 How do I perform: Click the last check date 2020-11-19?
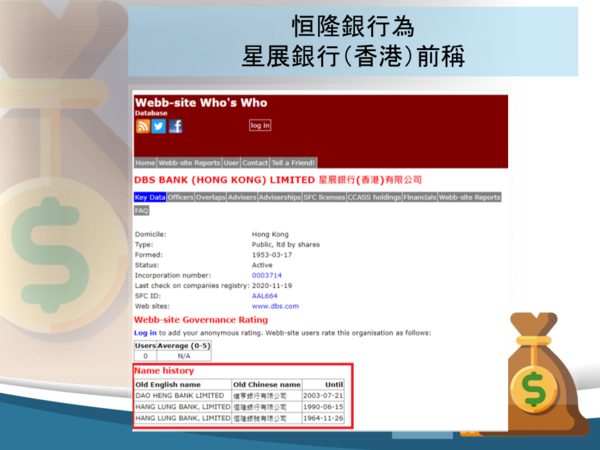click(272, 285)
